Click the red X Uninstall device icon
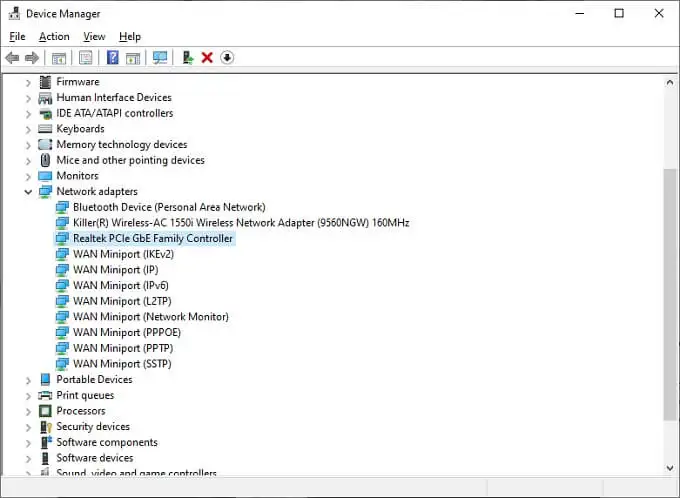Screen dimensions: 680x498 tap(207, 57)
